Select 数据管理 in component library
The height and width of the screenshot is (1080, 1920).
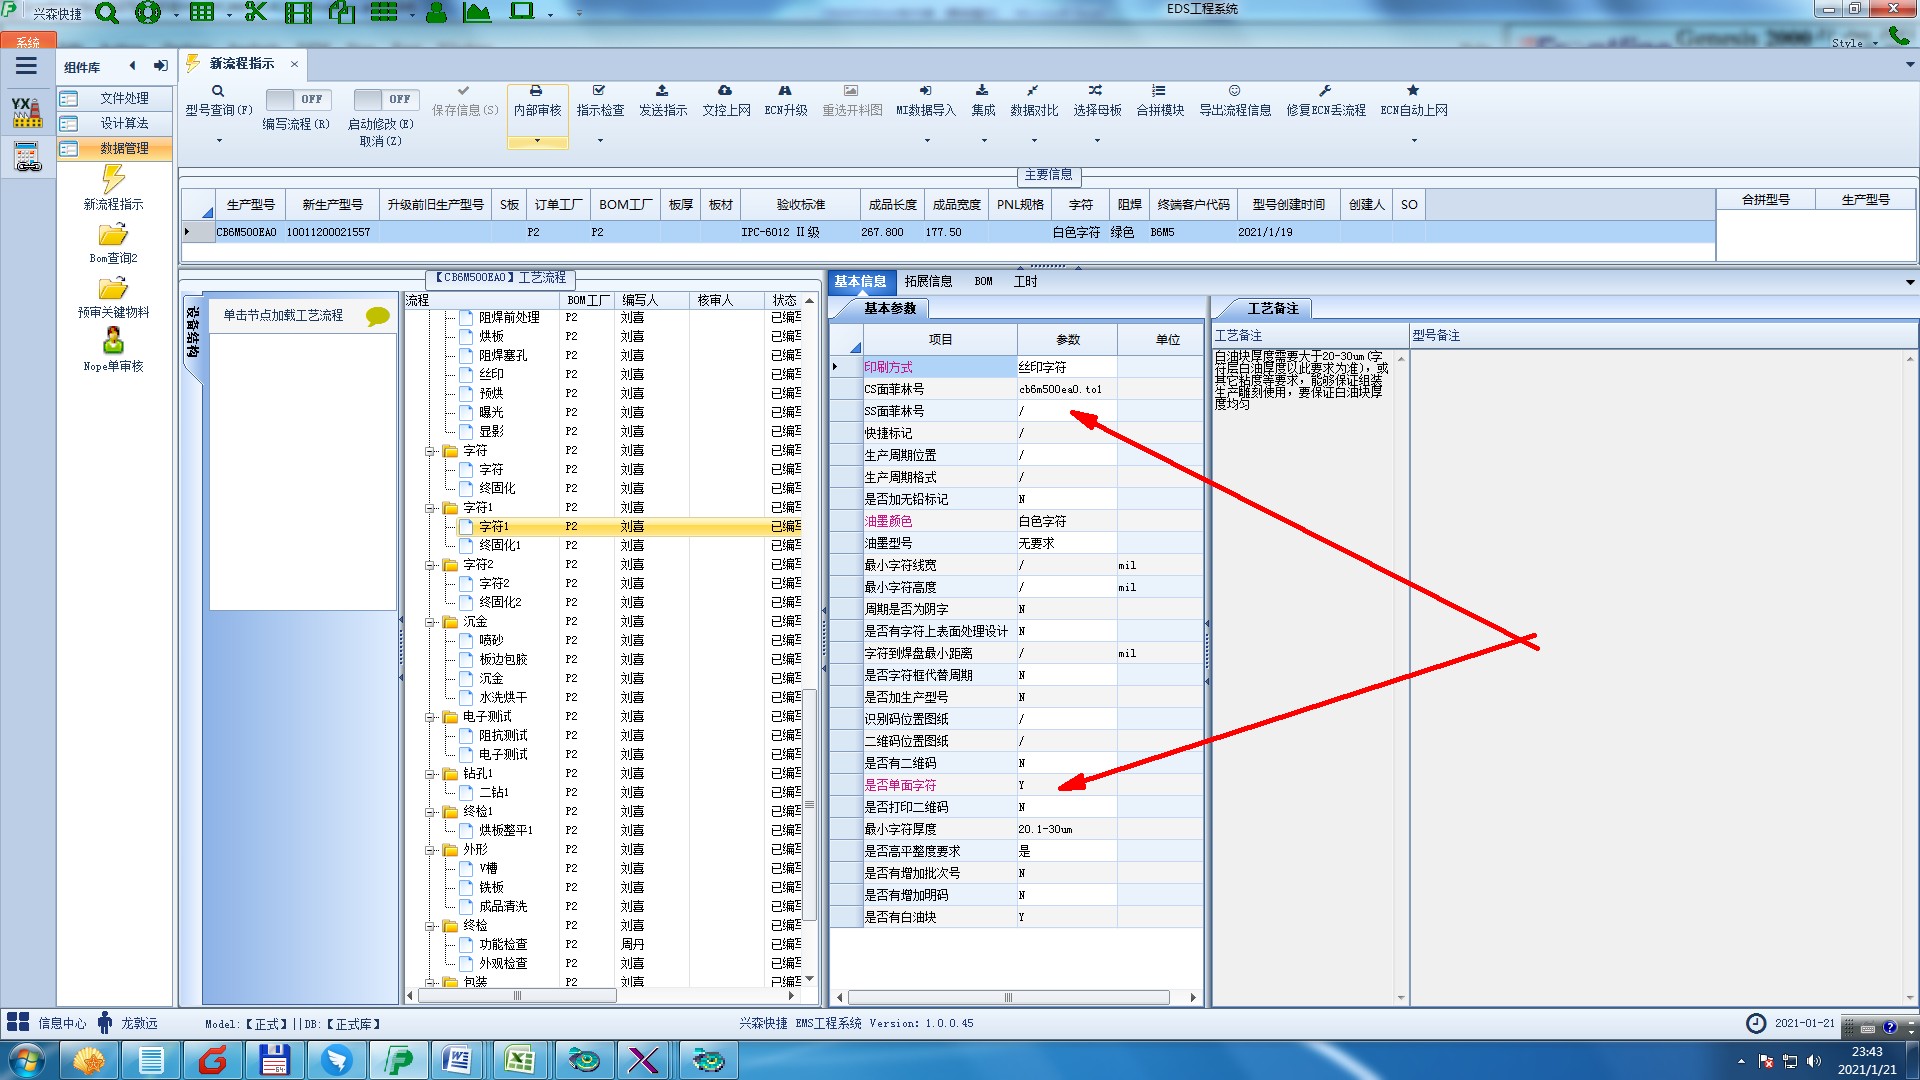coord(123,148)
